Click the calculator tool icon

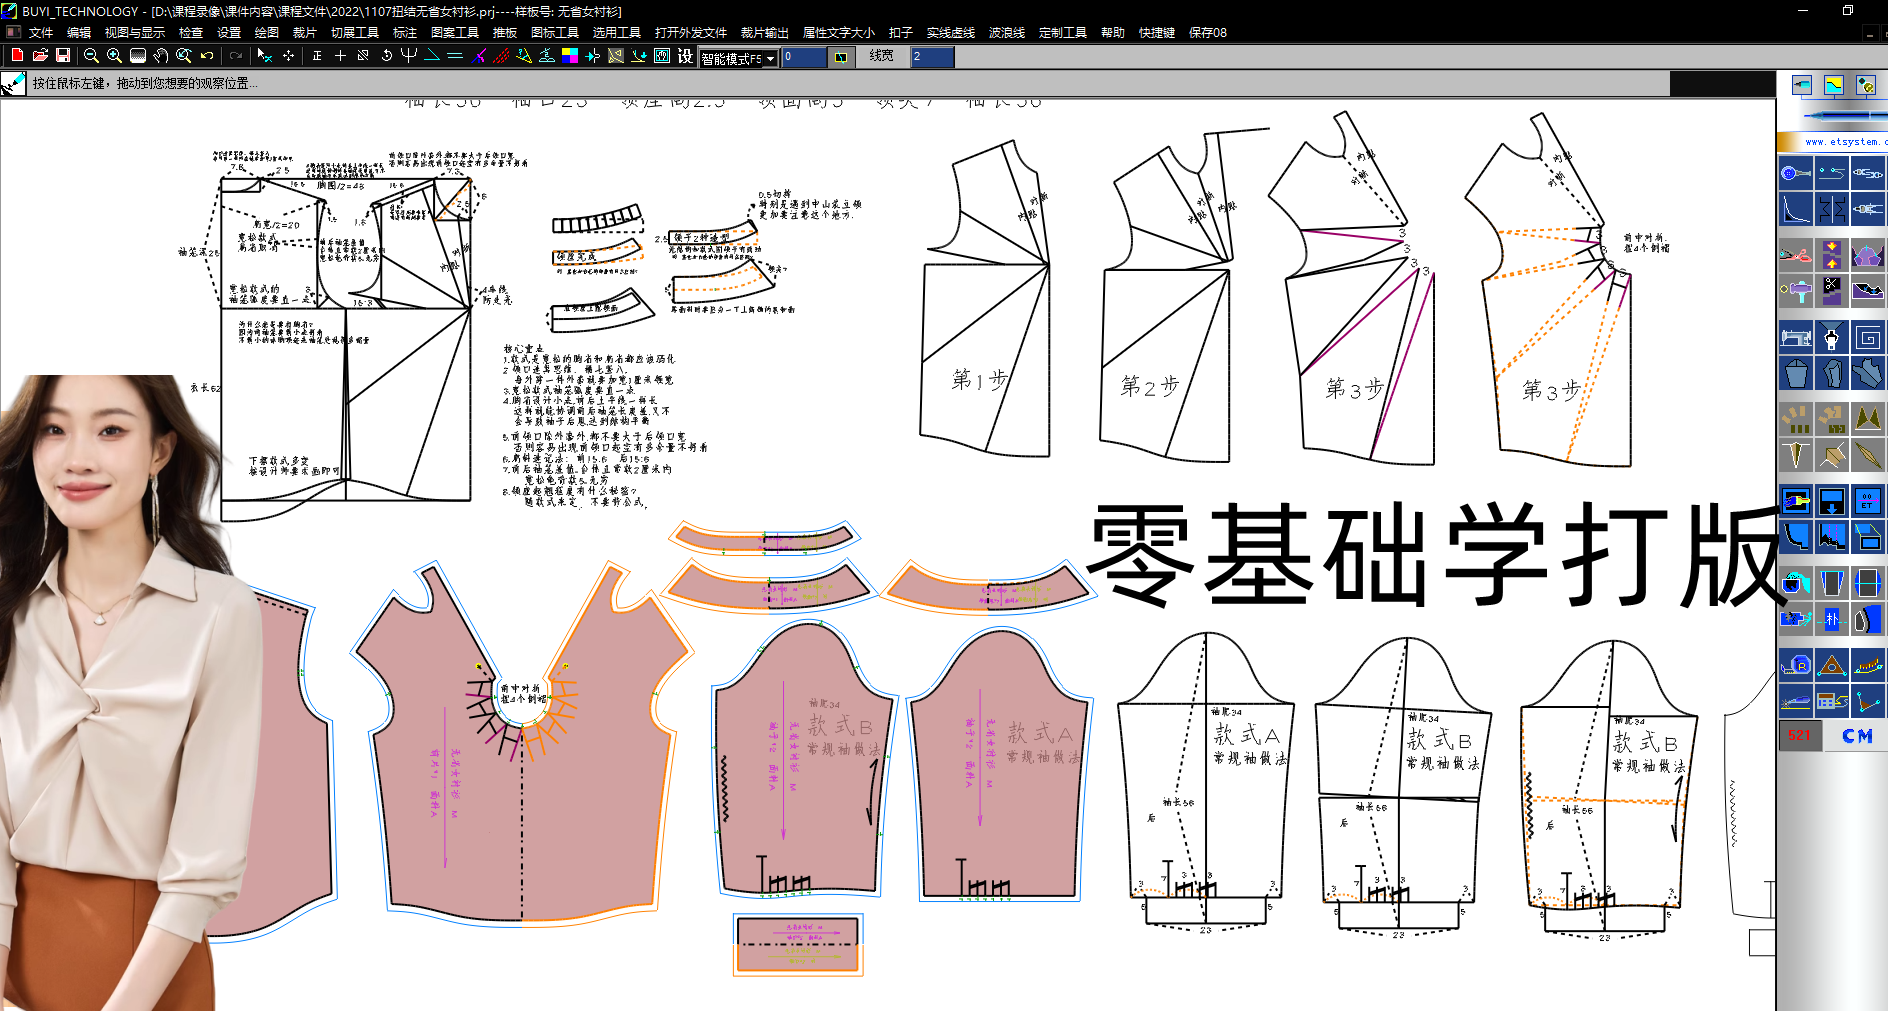point(1832,700)
